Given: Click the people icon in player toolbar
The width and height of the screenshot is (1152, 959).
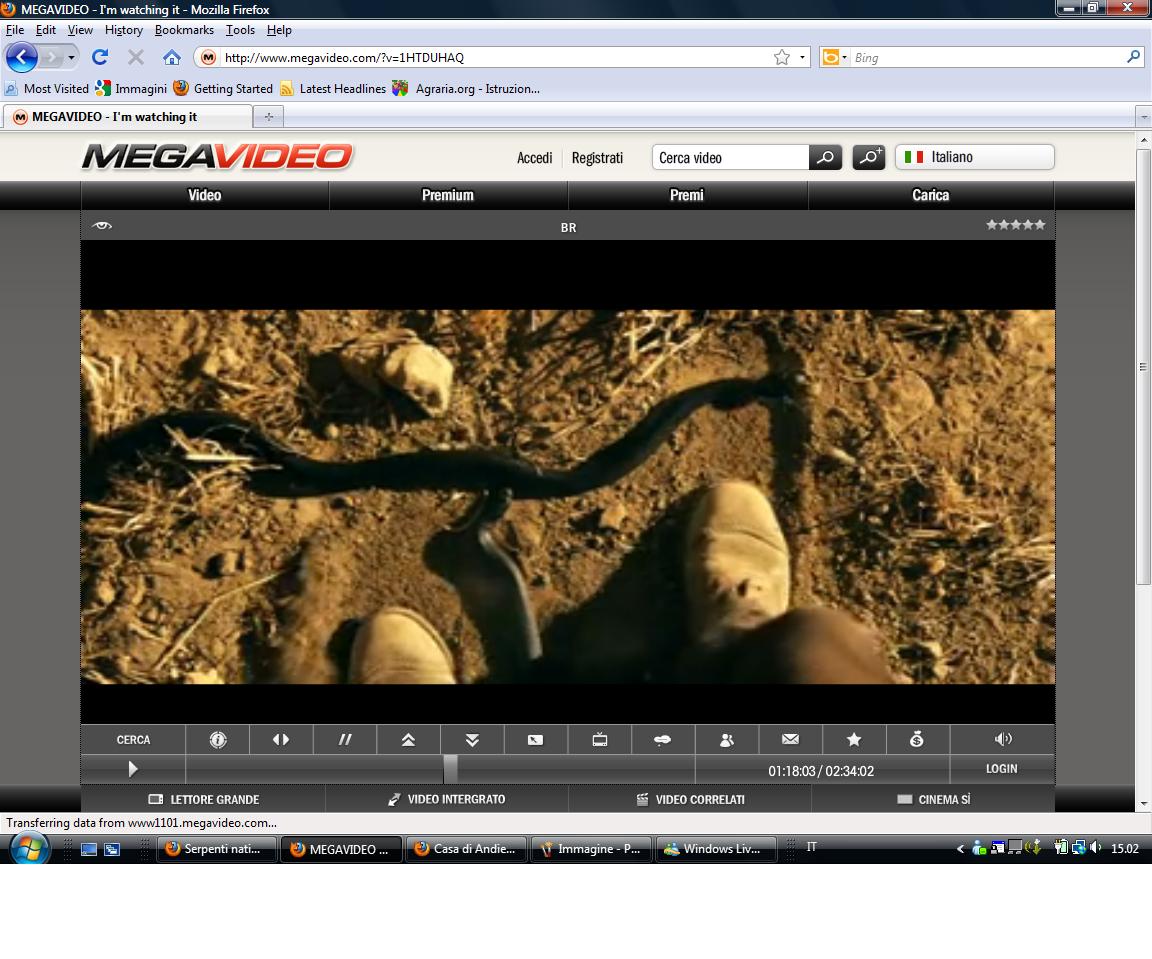Looking at the screenshot, I should pyautogui.click(x=727, y=740).
